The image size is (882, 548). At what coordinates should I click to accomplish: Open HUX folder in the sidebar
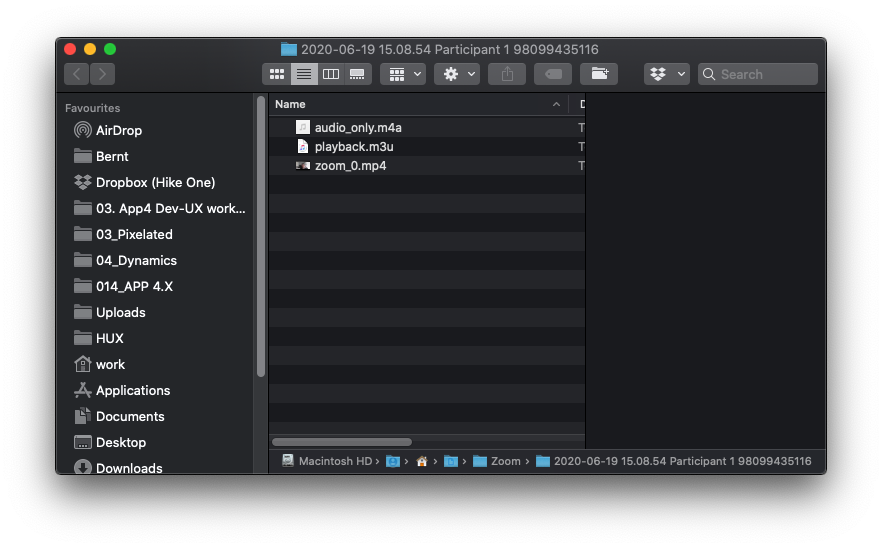tap(98, 338)
